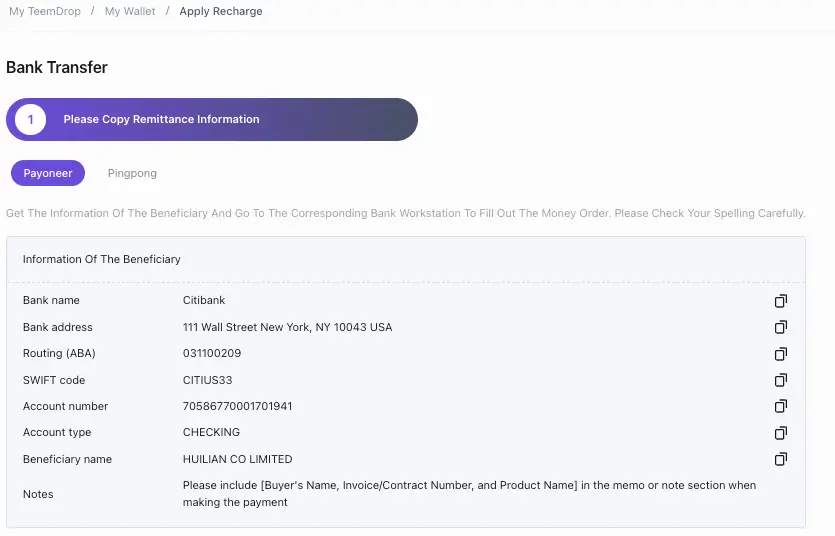This screenshot has height=536, width=835.
Task: Click the Bank Transfer heading
Action: [57, 68]
